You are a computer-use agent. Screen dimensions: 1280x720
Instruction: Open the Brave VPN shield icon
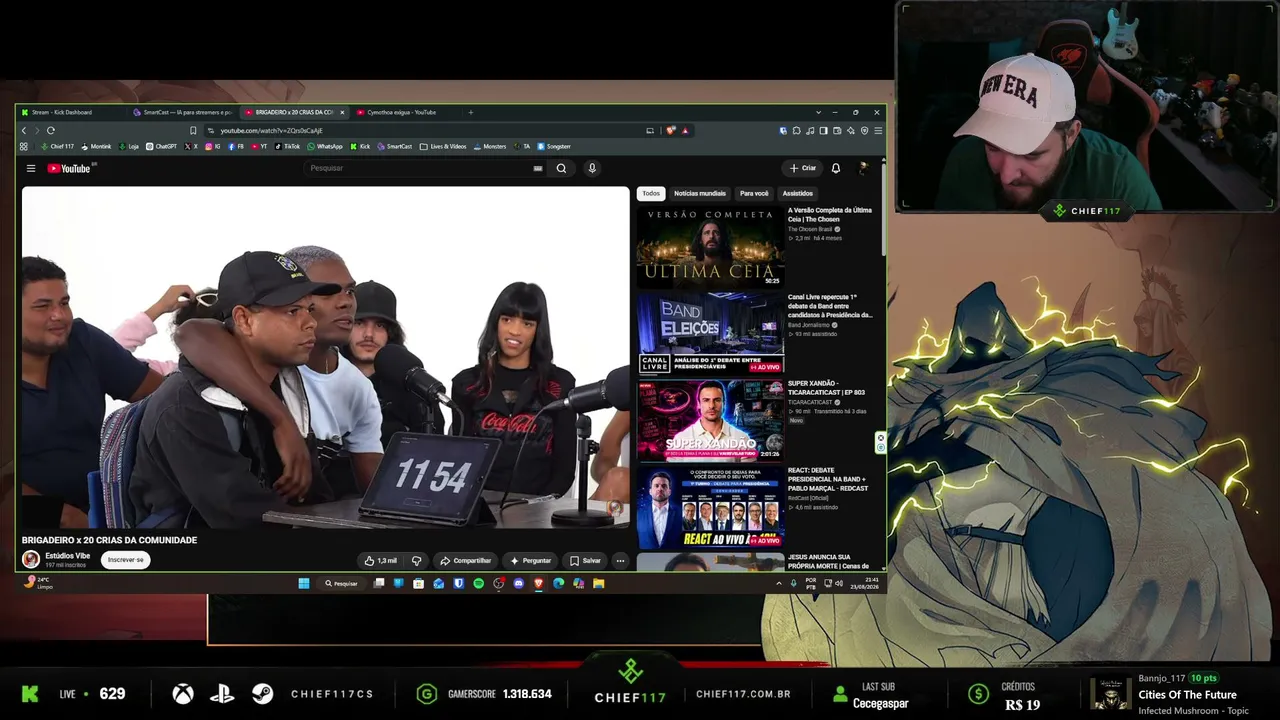(x=864, y=130)
